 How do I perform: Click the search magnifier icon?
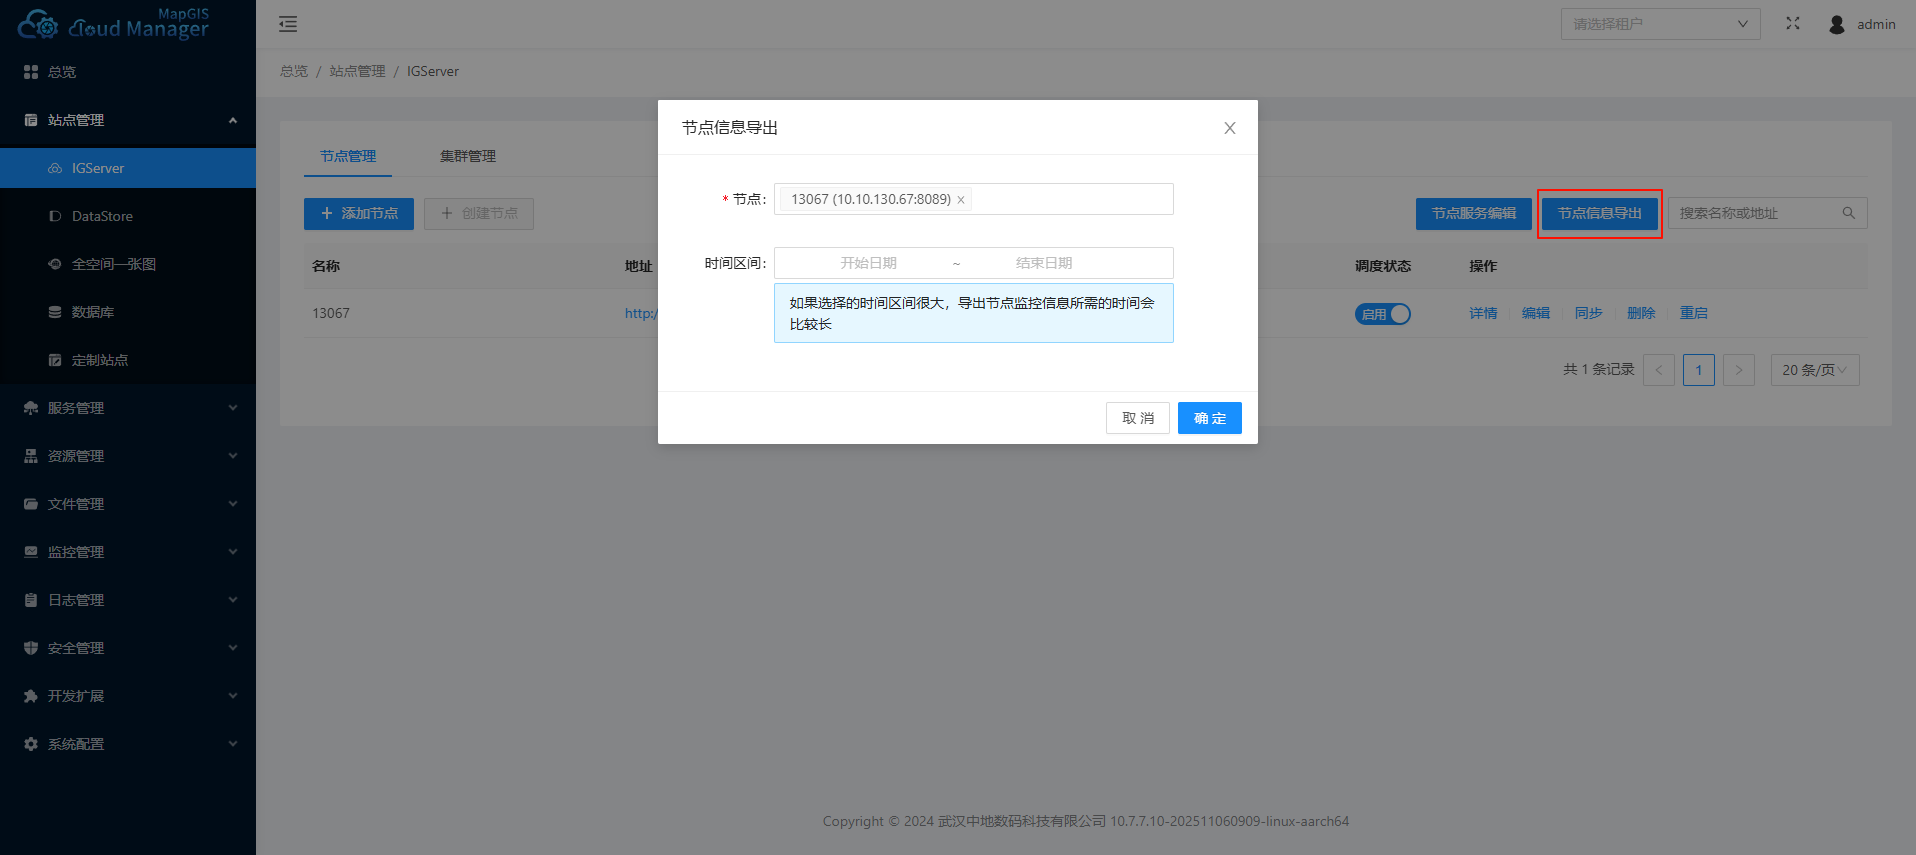point(1848,213)
